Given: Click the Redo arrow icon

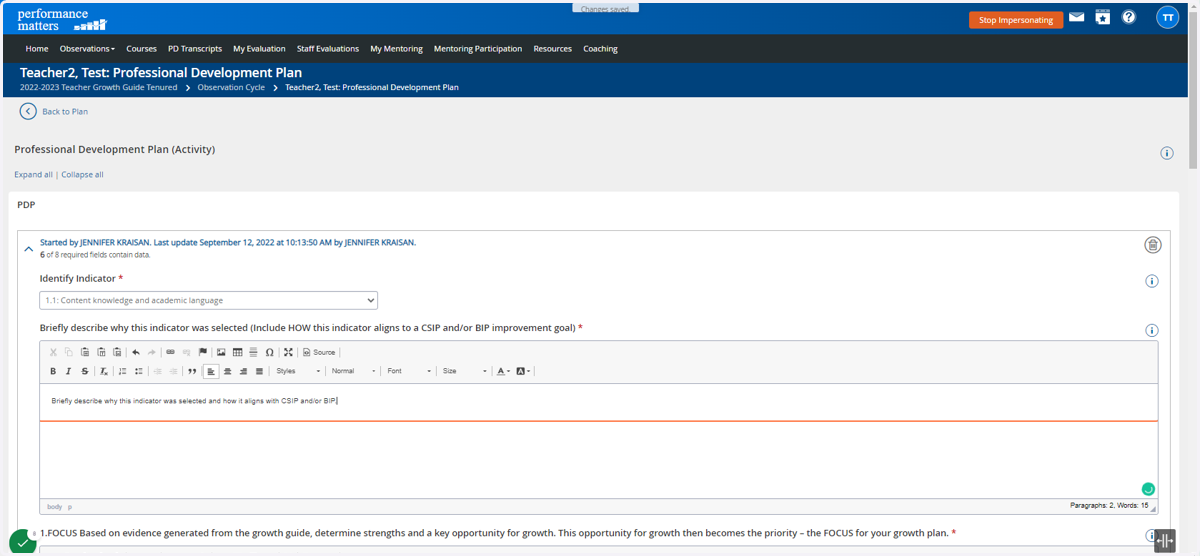Looking at the screenshot, I should 151,352.
